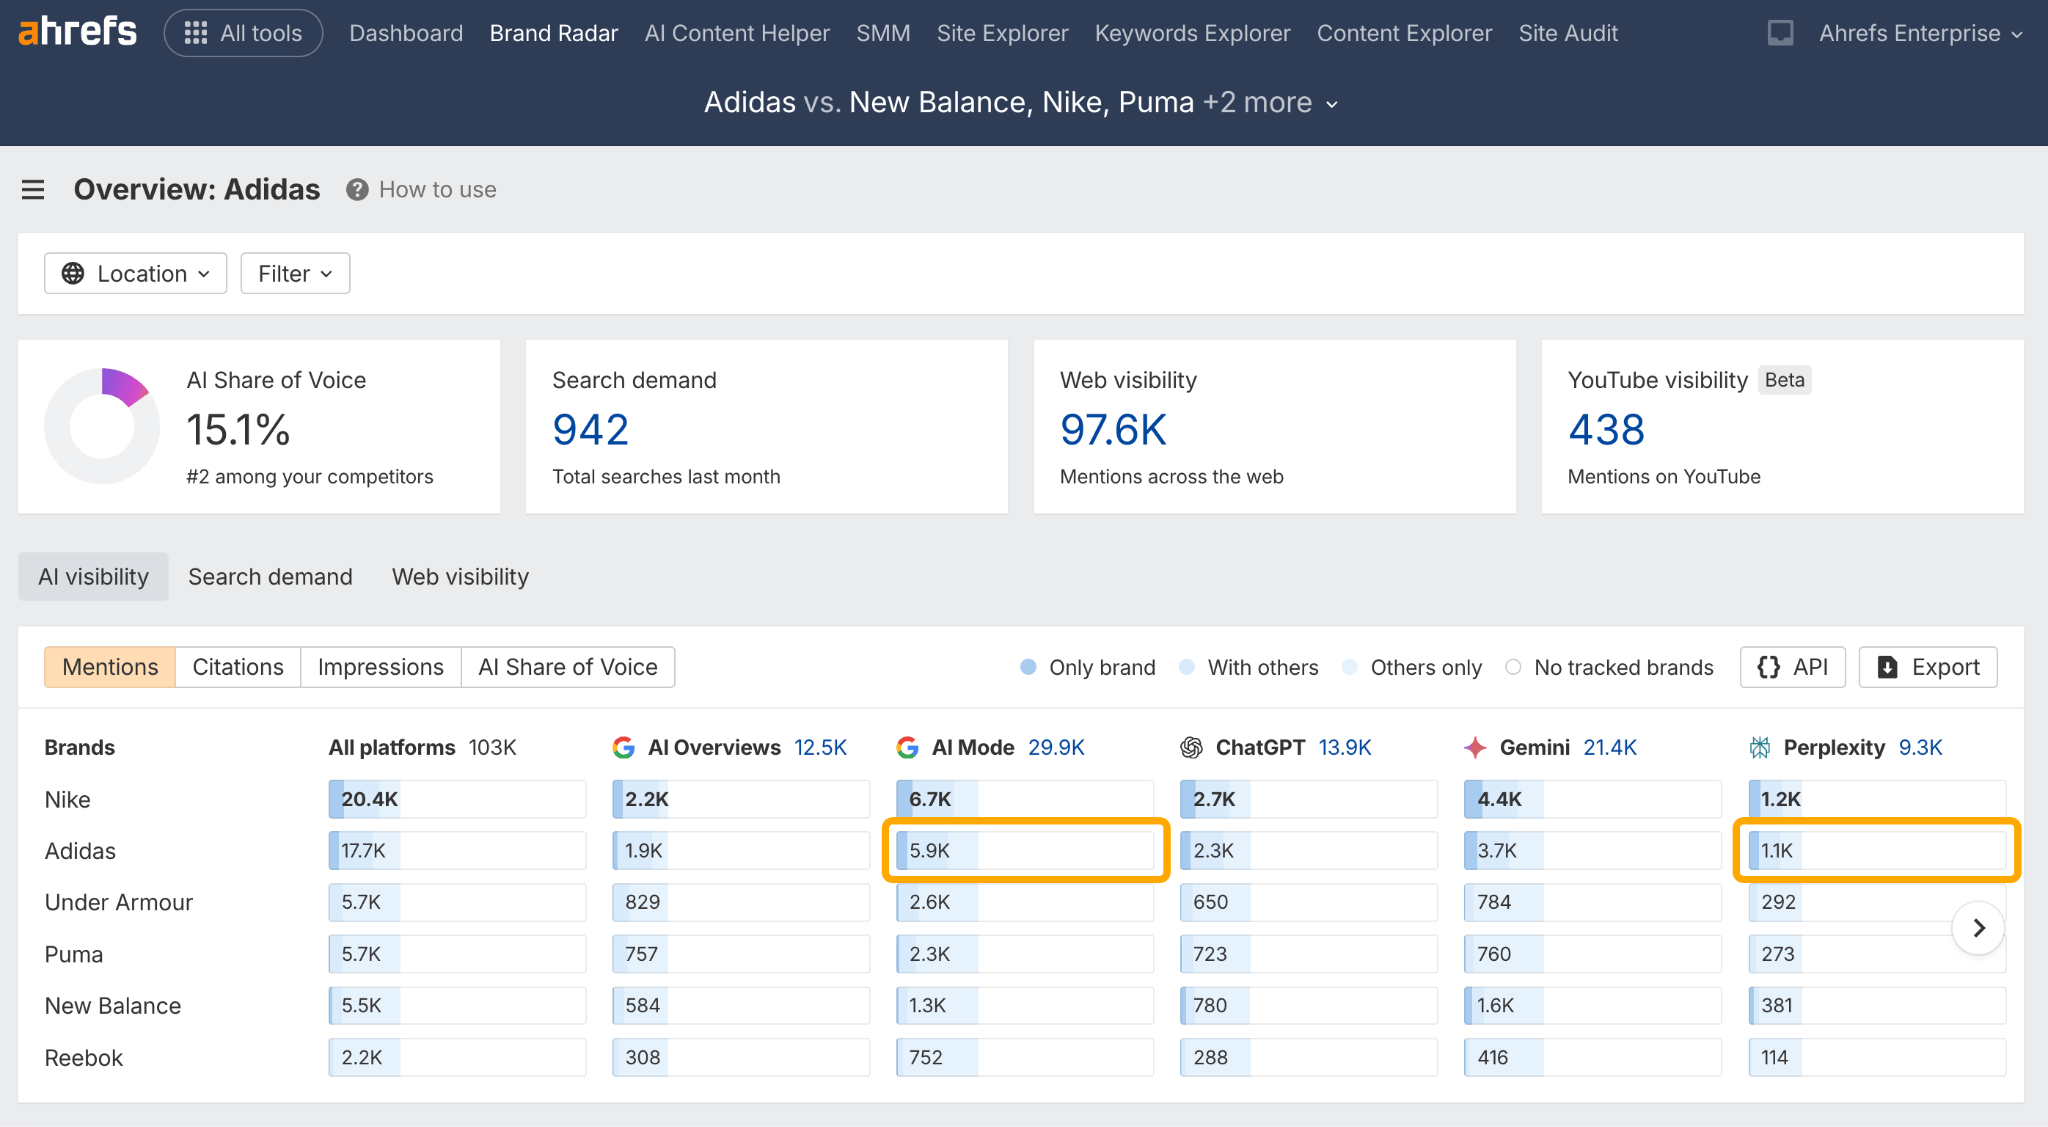
Task: Expand the Ahrefs Enterprise account menu
Action: [x=1920, y=33]
